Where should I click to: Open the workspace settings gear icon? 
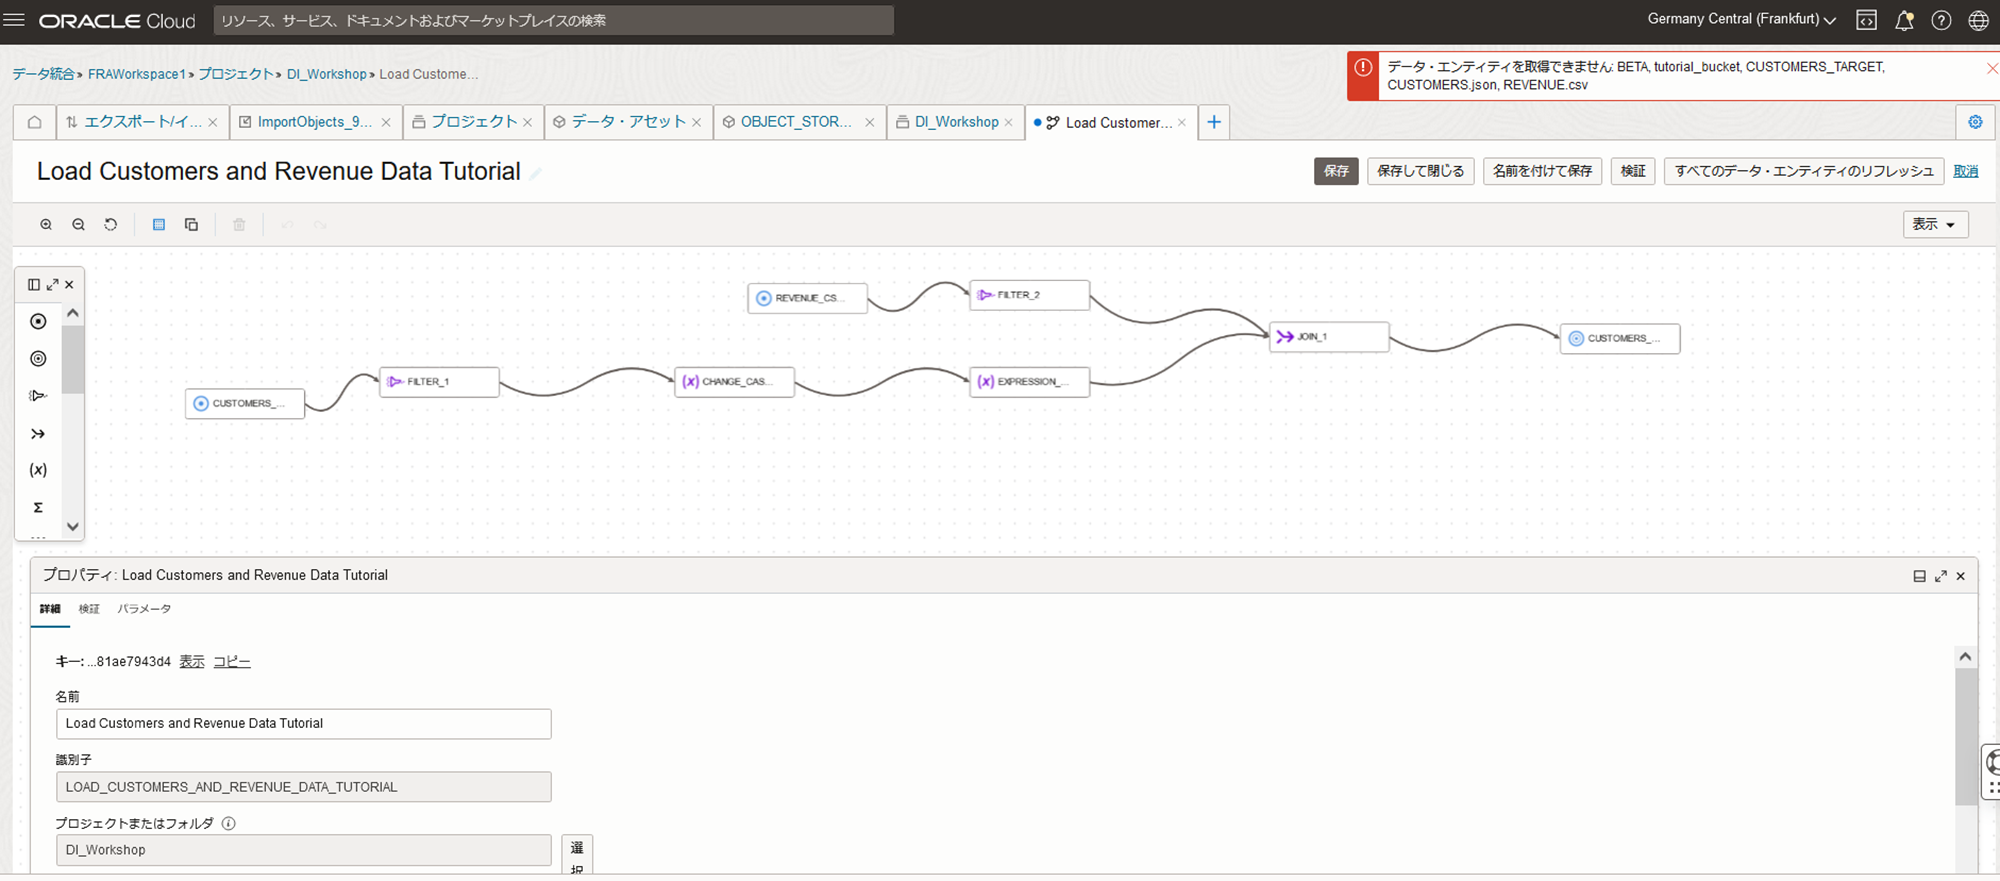[x=1975, y=122]
